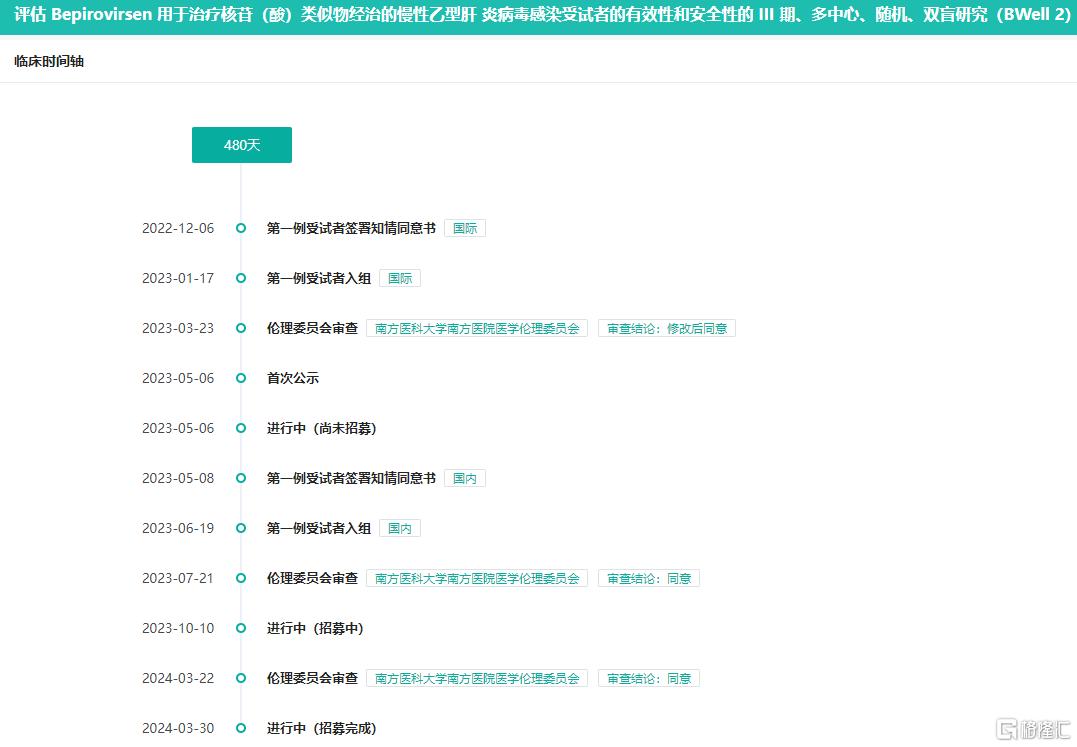Image resolution: width=1077 pixels, height=747 pixels.
Task: Click 南方医院医学伦理委员会 tag on 2023-03-23 row
Action: 477,328
